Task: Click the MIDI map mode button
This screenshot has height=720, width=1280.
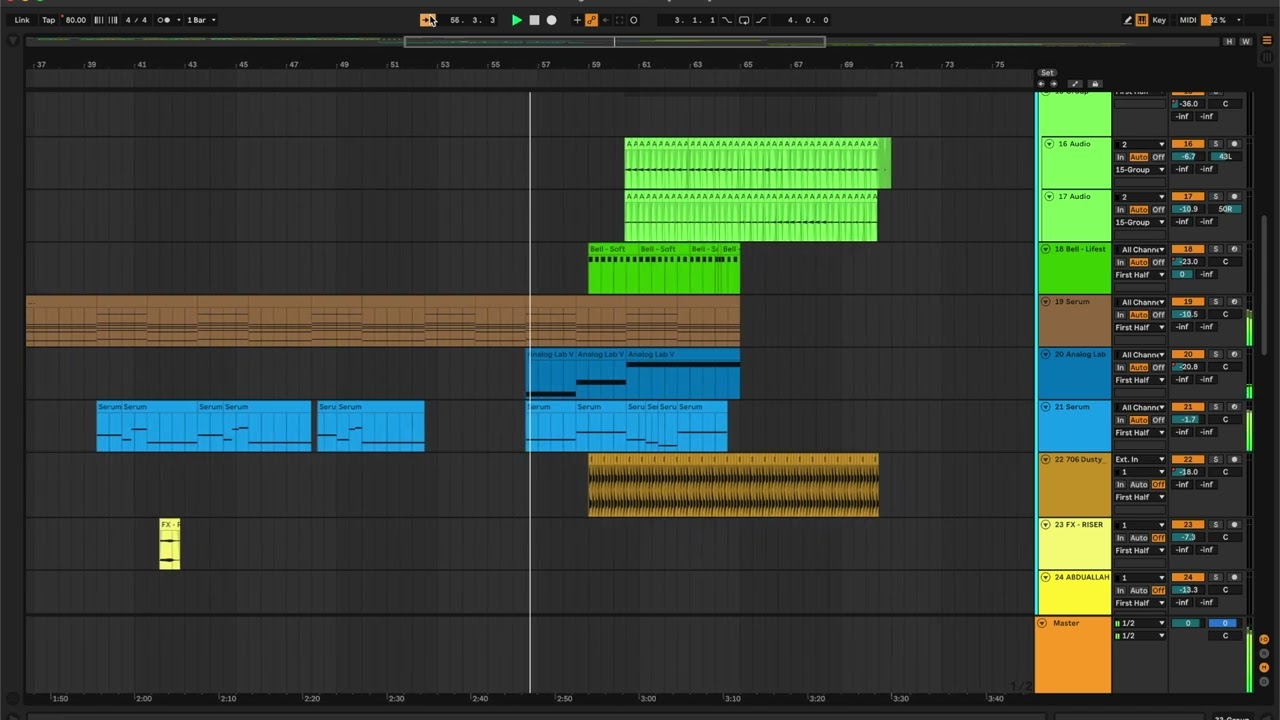Action: click(x=1188, y=20)
